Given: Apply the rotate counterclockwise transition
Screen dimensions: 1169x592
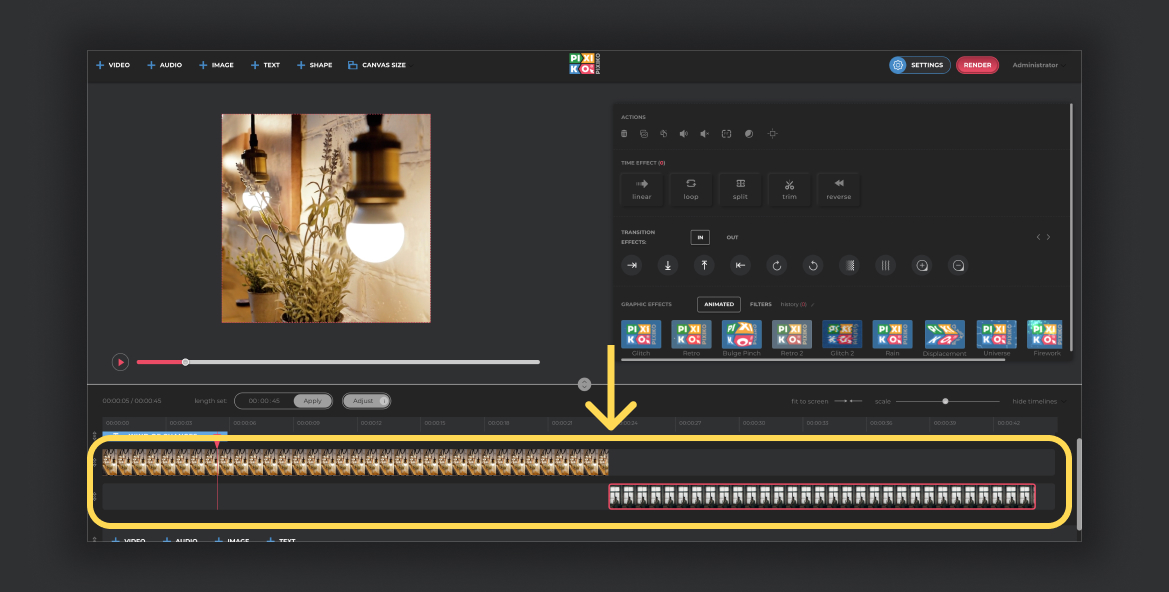Looking at the screenshot, I should 813,265.
